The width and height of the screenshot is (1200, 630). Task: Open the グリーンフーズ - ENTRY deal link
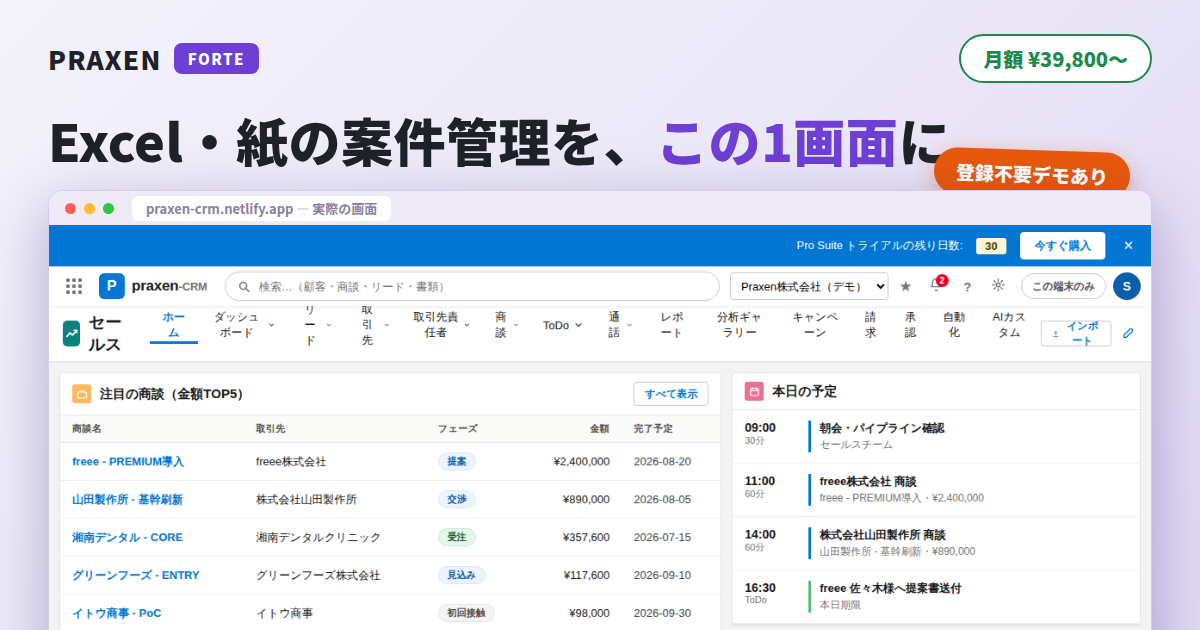click(136, 575)
